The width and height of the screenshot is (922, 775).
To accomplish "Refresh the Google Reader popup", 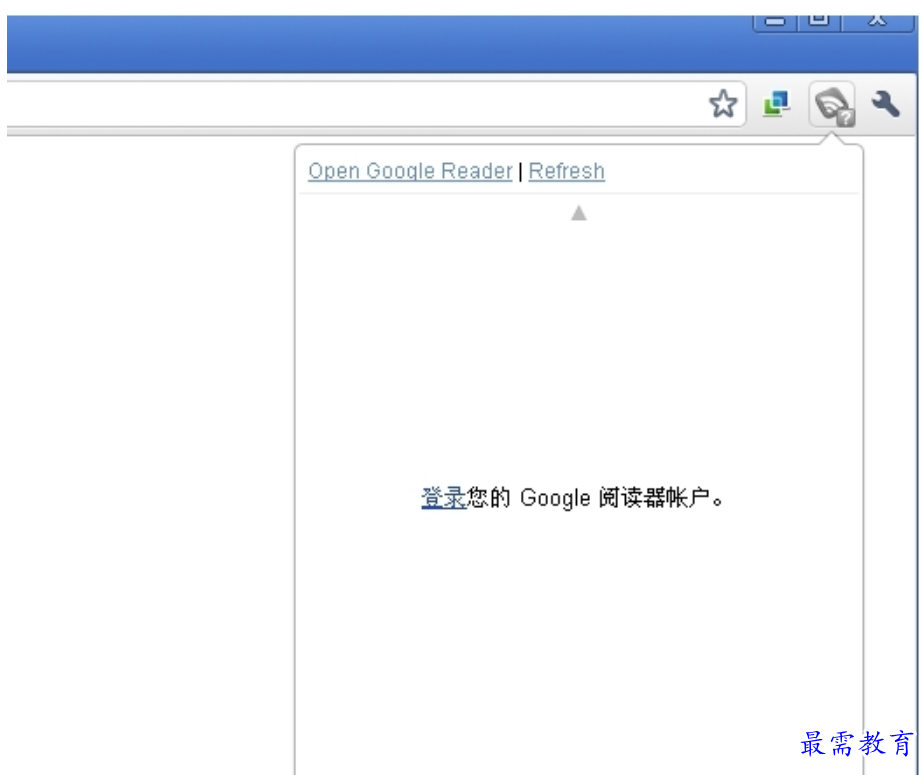I will pos(567,171).
